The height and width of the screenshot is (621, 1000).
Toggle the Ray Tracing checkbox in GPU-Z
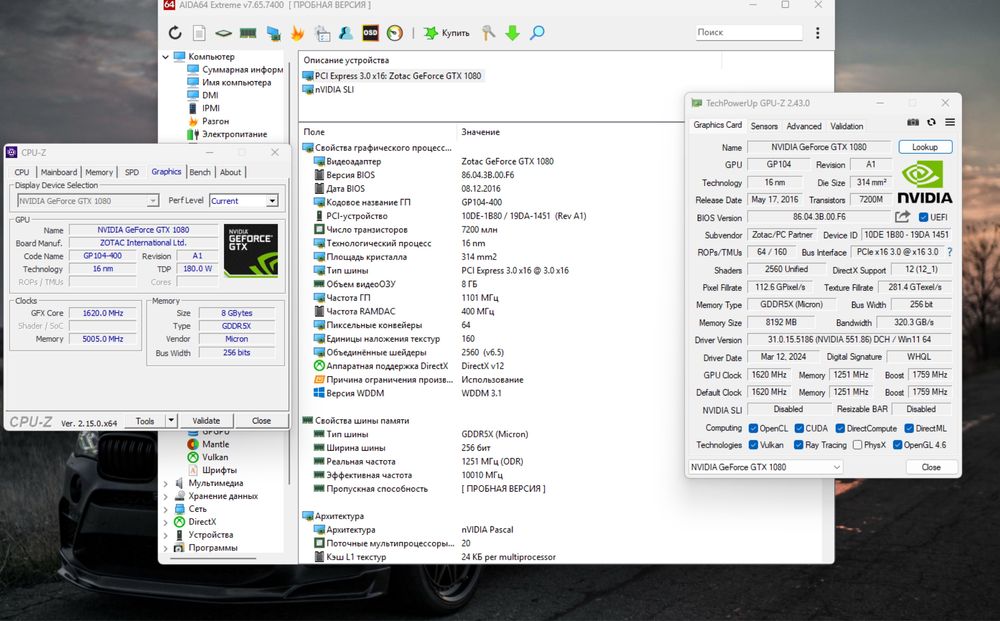coord(798,445)
